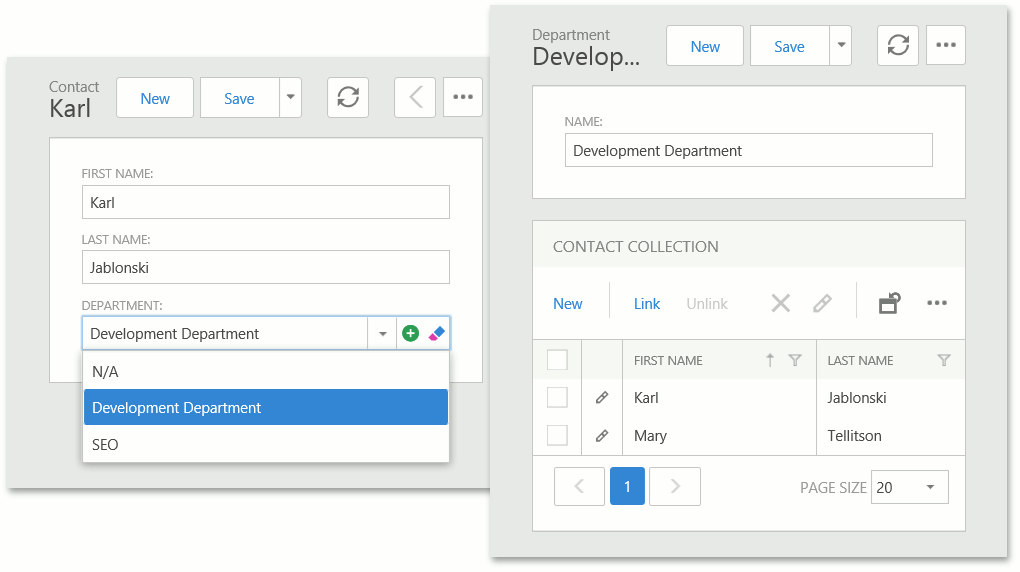Edit selected contact from collection toolbar pencil
The width and height of the screenshot is (1020, 572).
pos(822,303)
